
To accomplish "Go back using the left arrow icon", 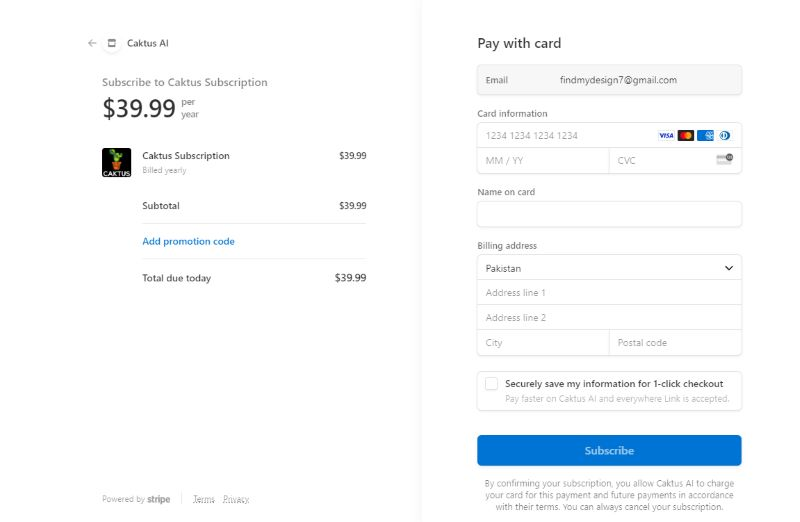I will (92, 43).
